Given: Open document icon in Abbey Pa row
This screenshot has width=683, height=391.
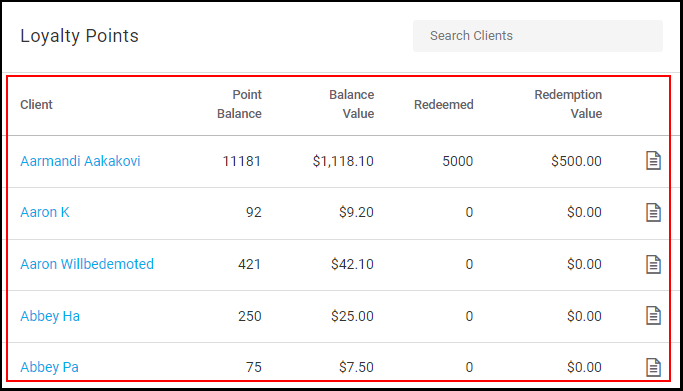Looking at the screenshot, I should (653, 367).
